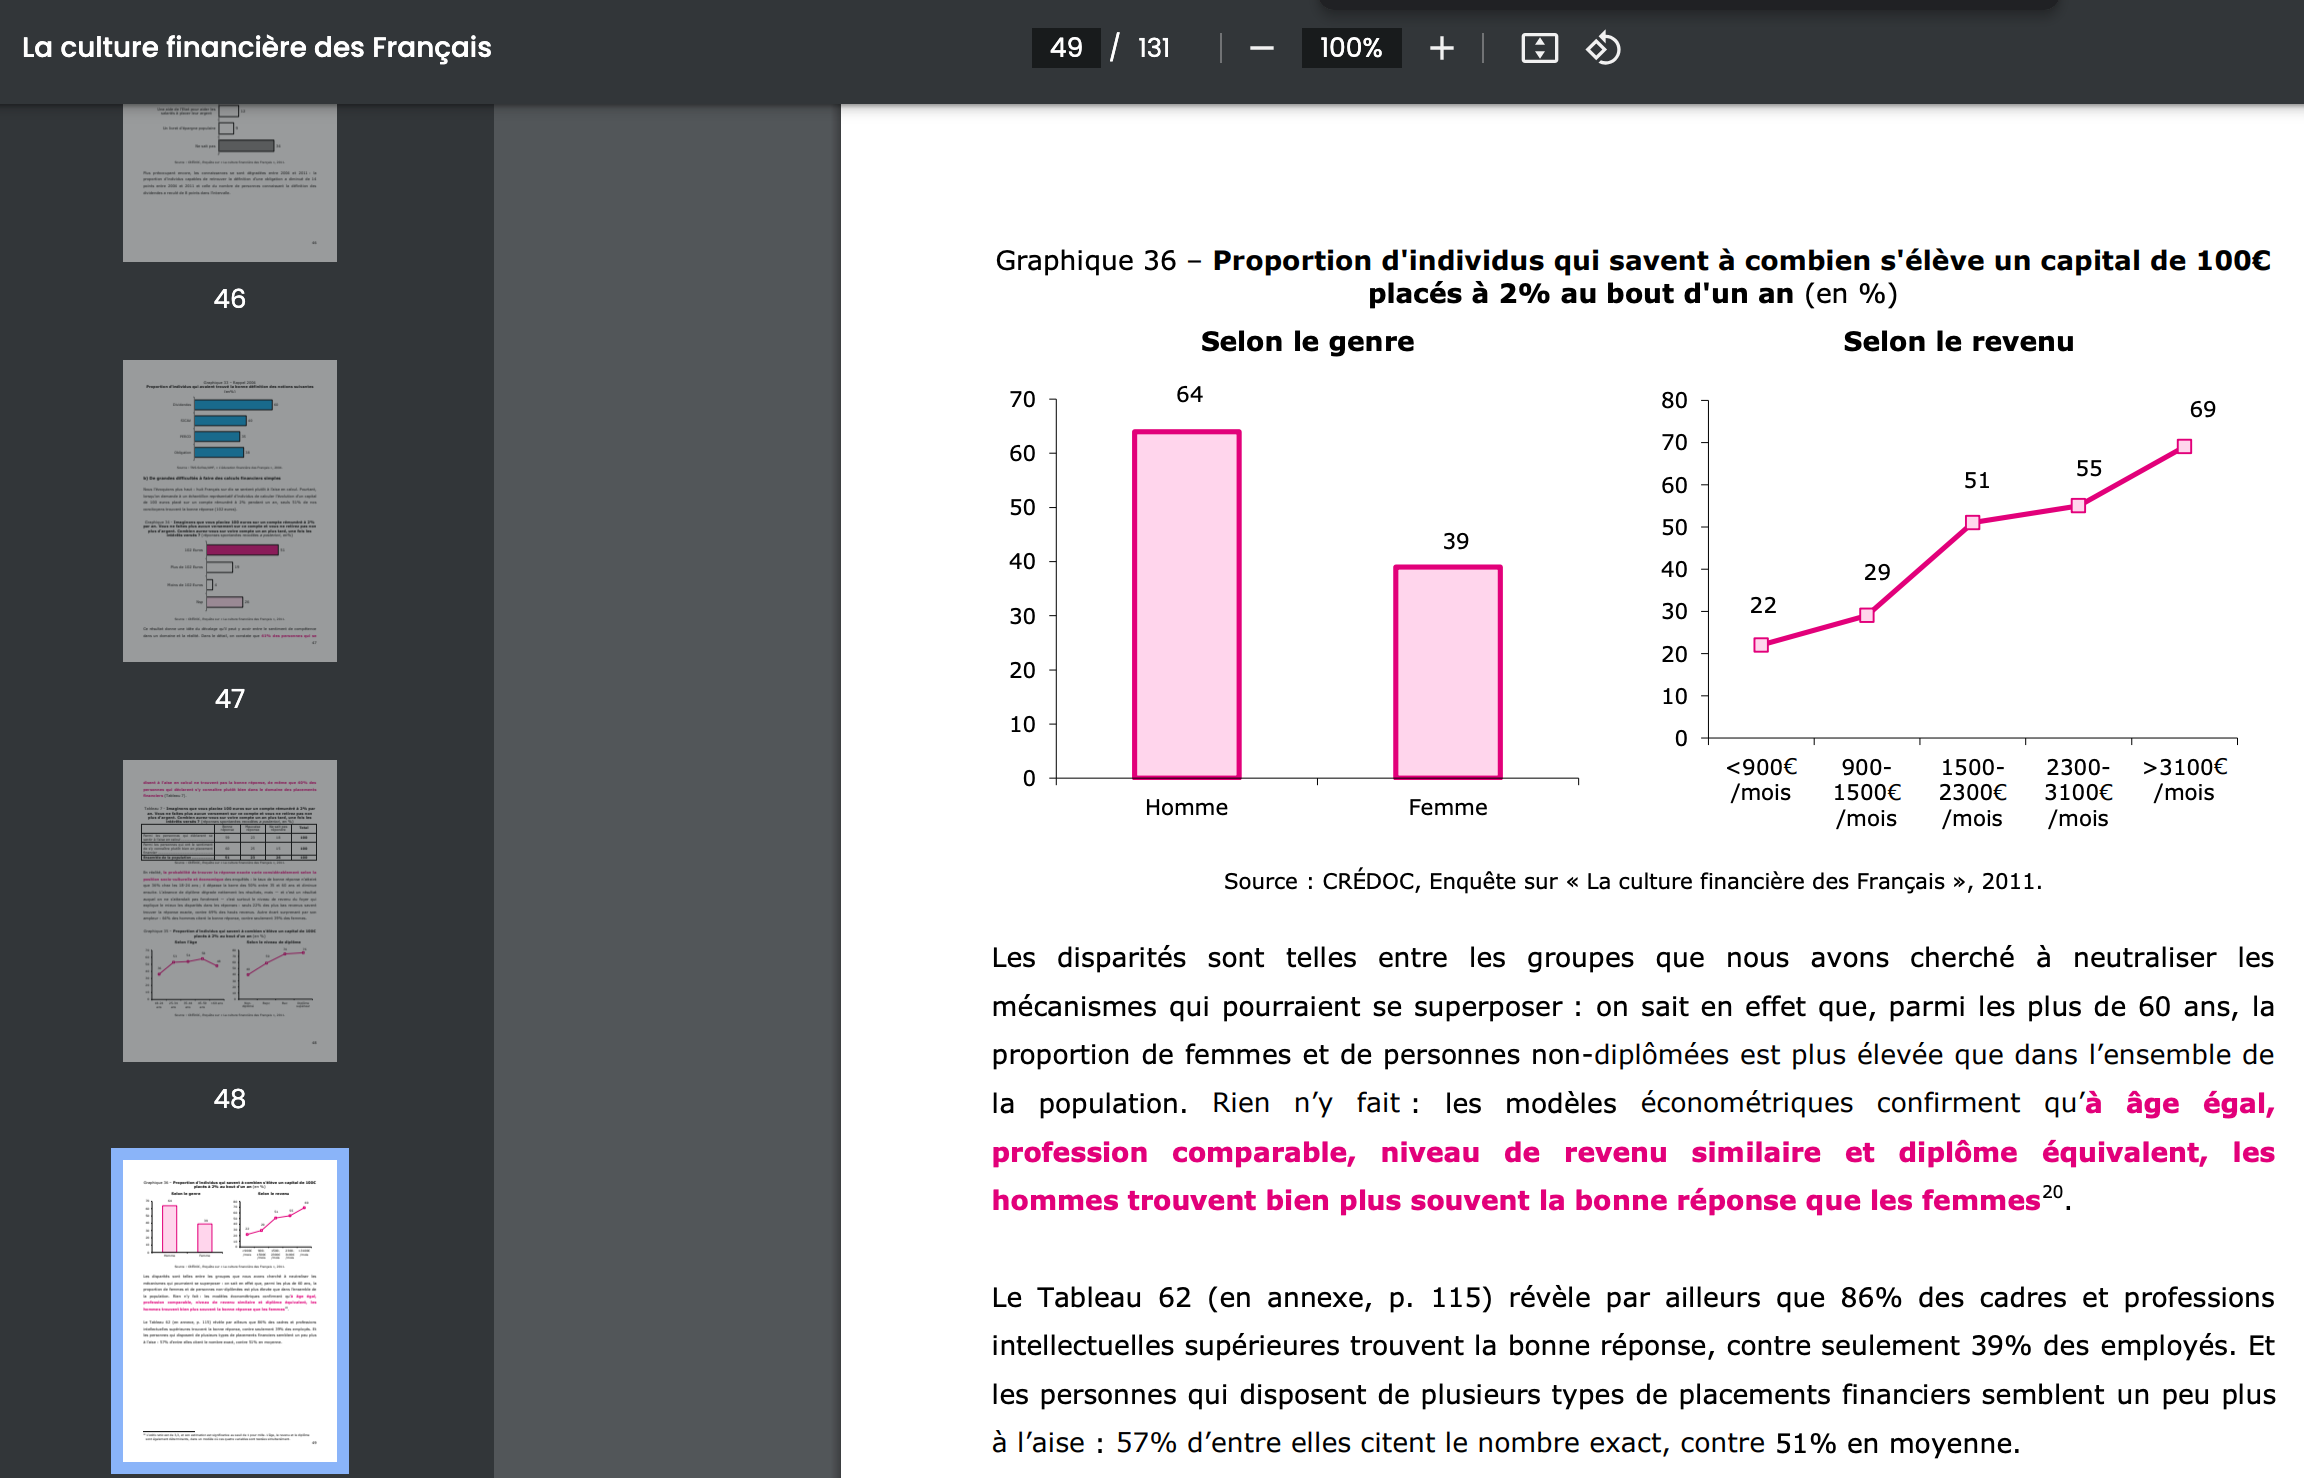2304x1478 pixels.
Task: Click the data point labeled 55
Action: 2078,505
